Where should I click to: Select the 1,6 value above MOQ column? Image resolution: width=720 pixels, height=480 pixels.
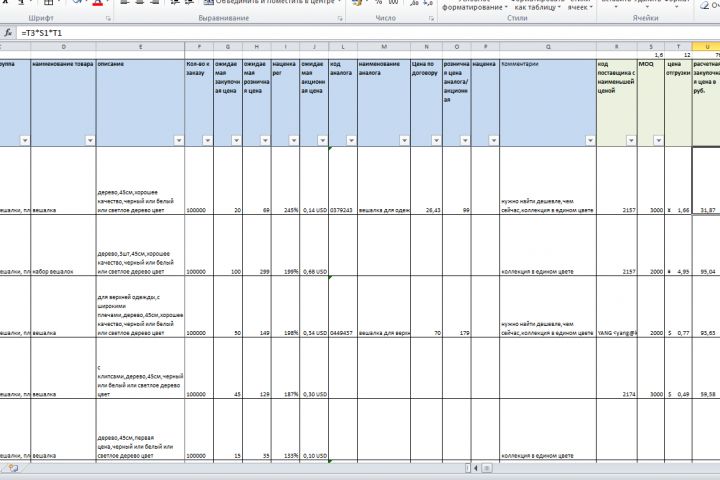(x=651, y=55)
